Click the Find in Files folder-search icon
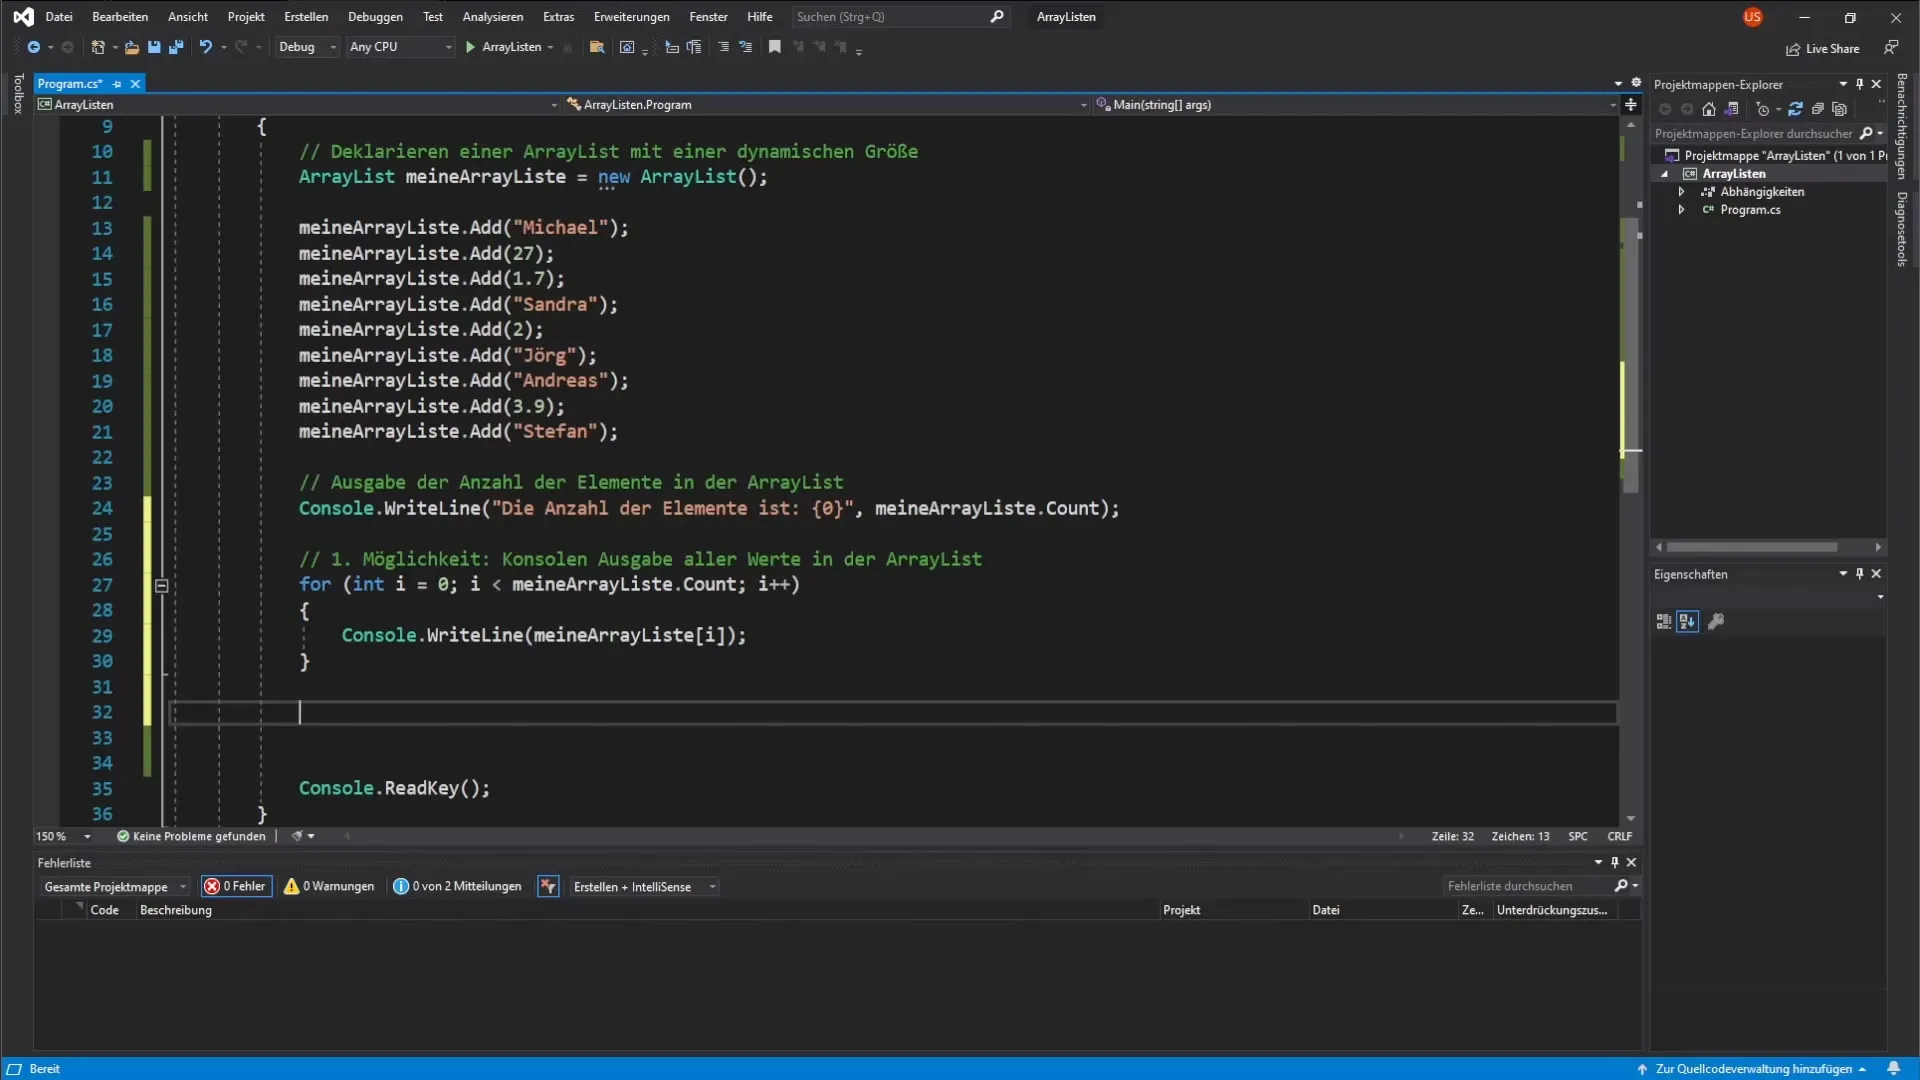This screenshot has height=1080, width=1920. (597, 47)
